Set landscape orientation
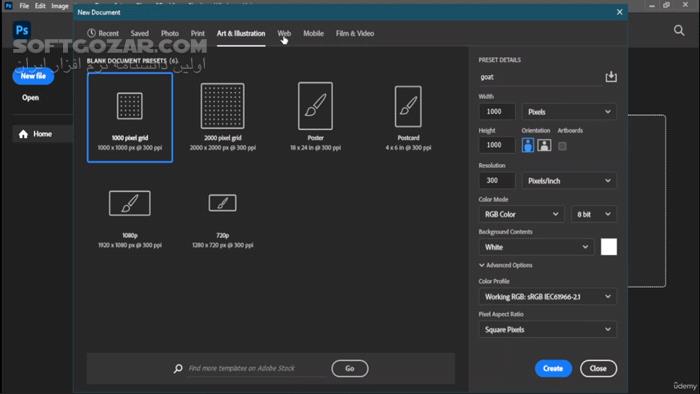The image size is (700, 394). point(544,145)
